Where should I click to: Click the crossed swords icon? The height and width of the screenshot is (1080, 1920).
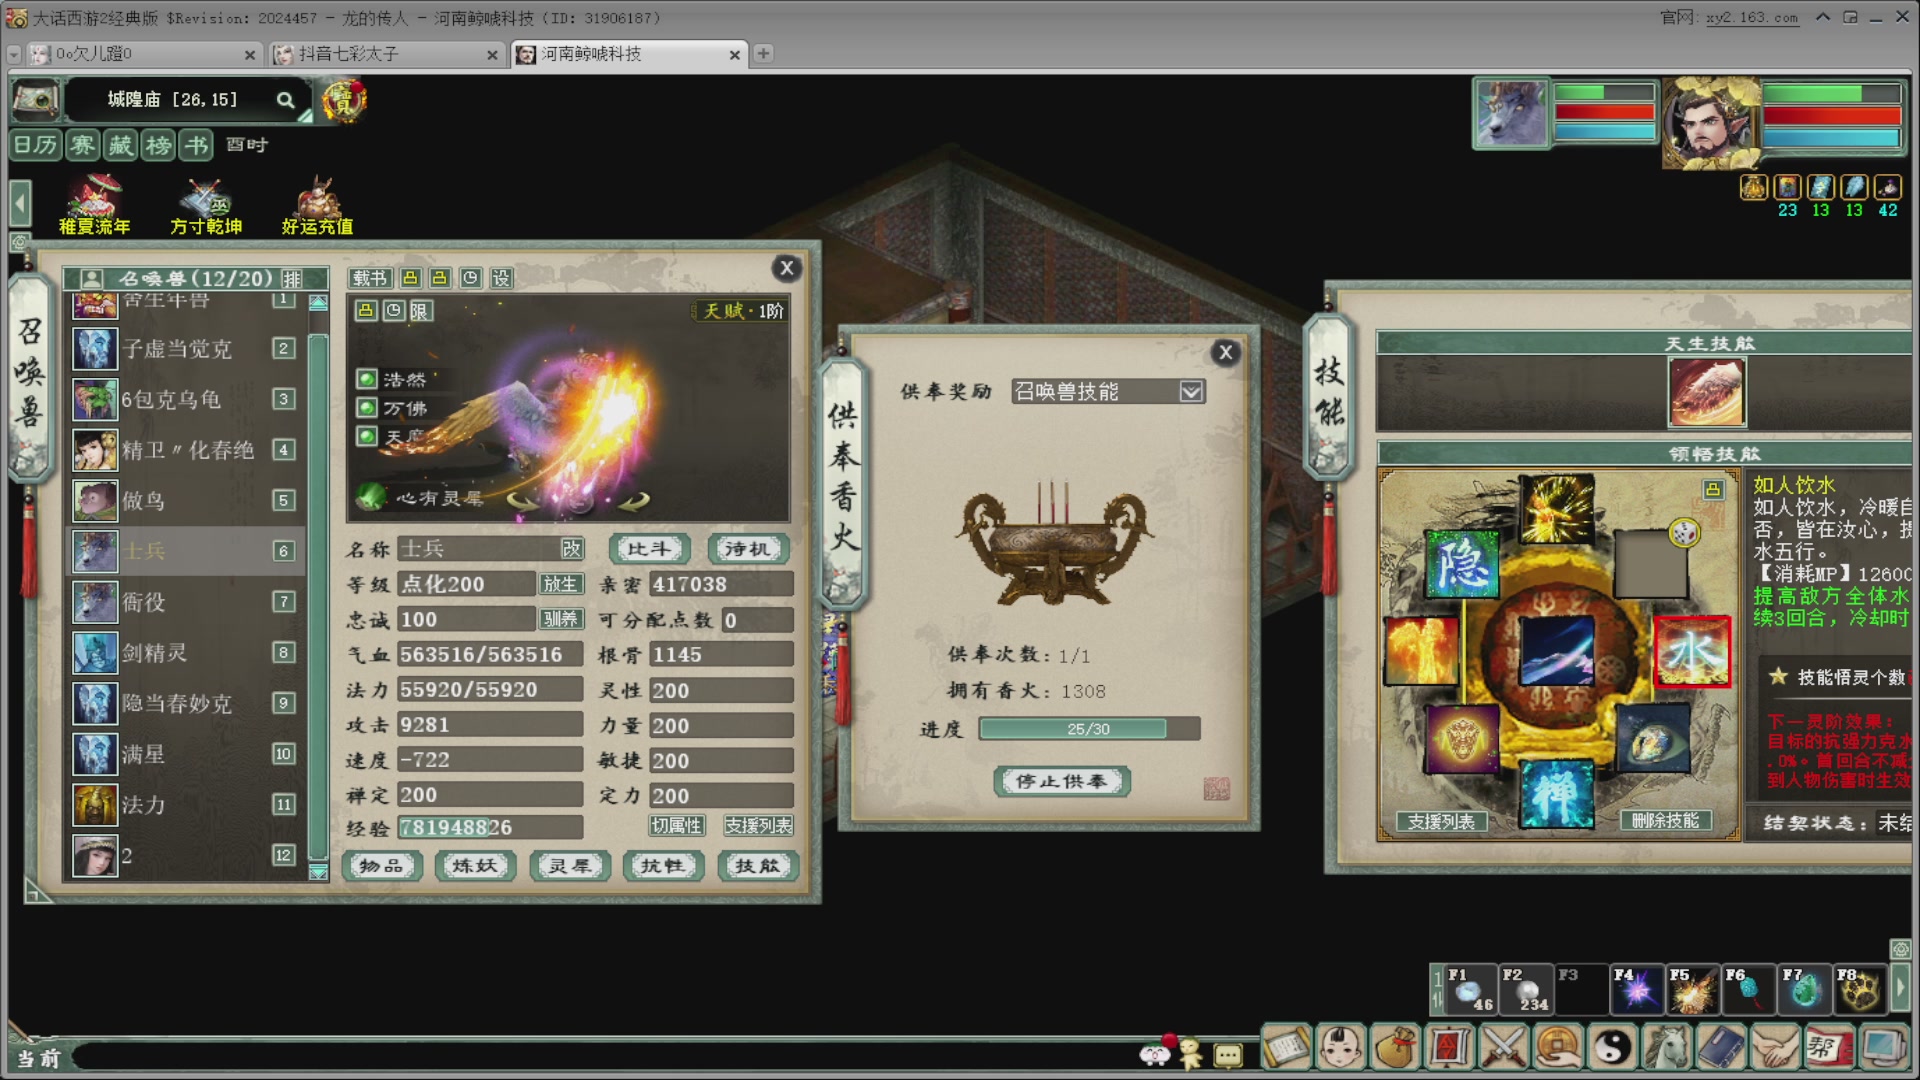(x=1503, y=1047)
